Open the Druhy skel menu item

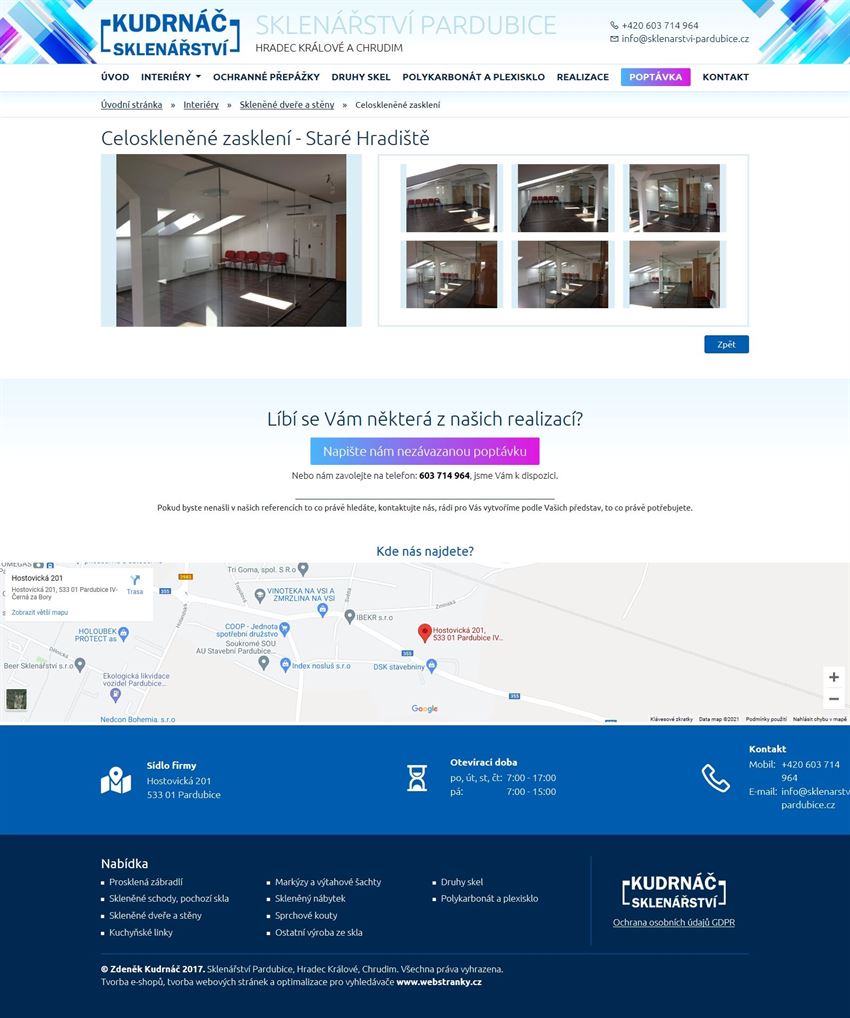click(361, 77)
